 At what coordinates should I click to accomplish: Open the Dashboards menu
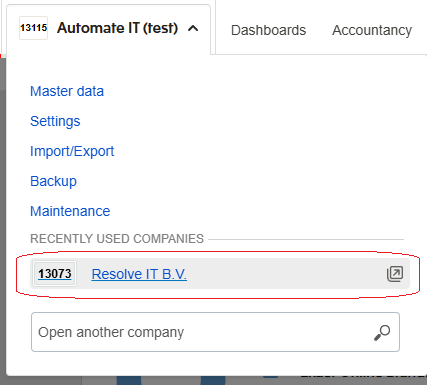tap(268, 30)
